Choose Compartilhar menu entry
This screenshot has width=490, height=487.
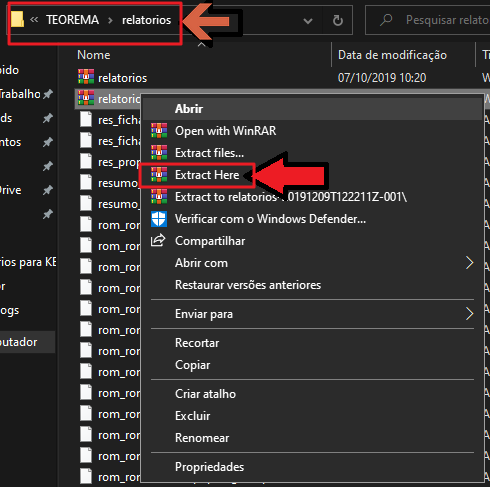tap(312, 241)
